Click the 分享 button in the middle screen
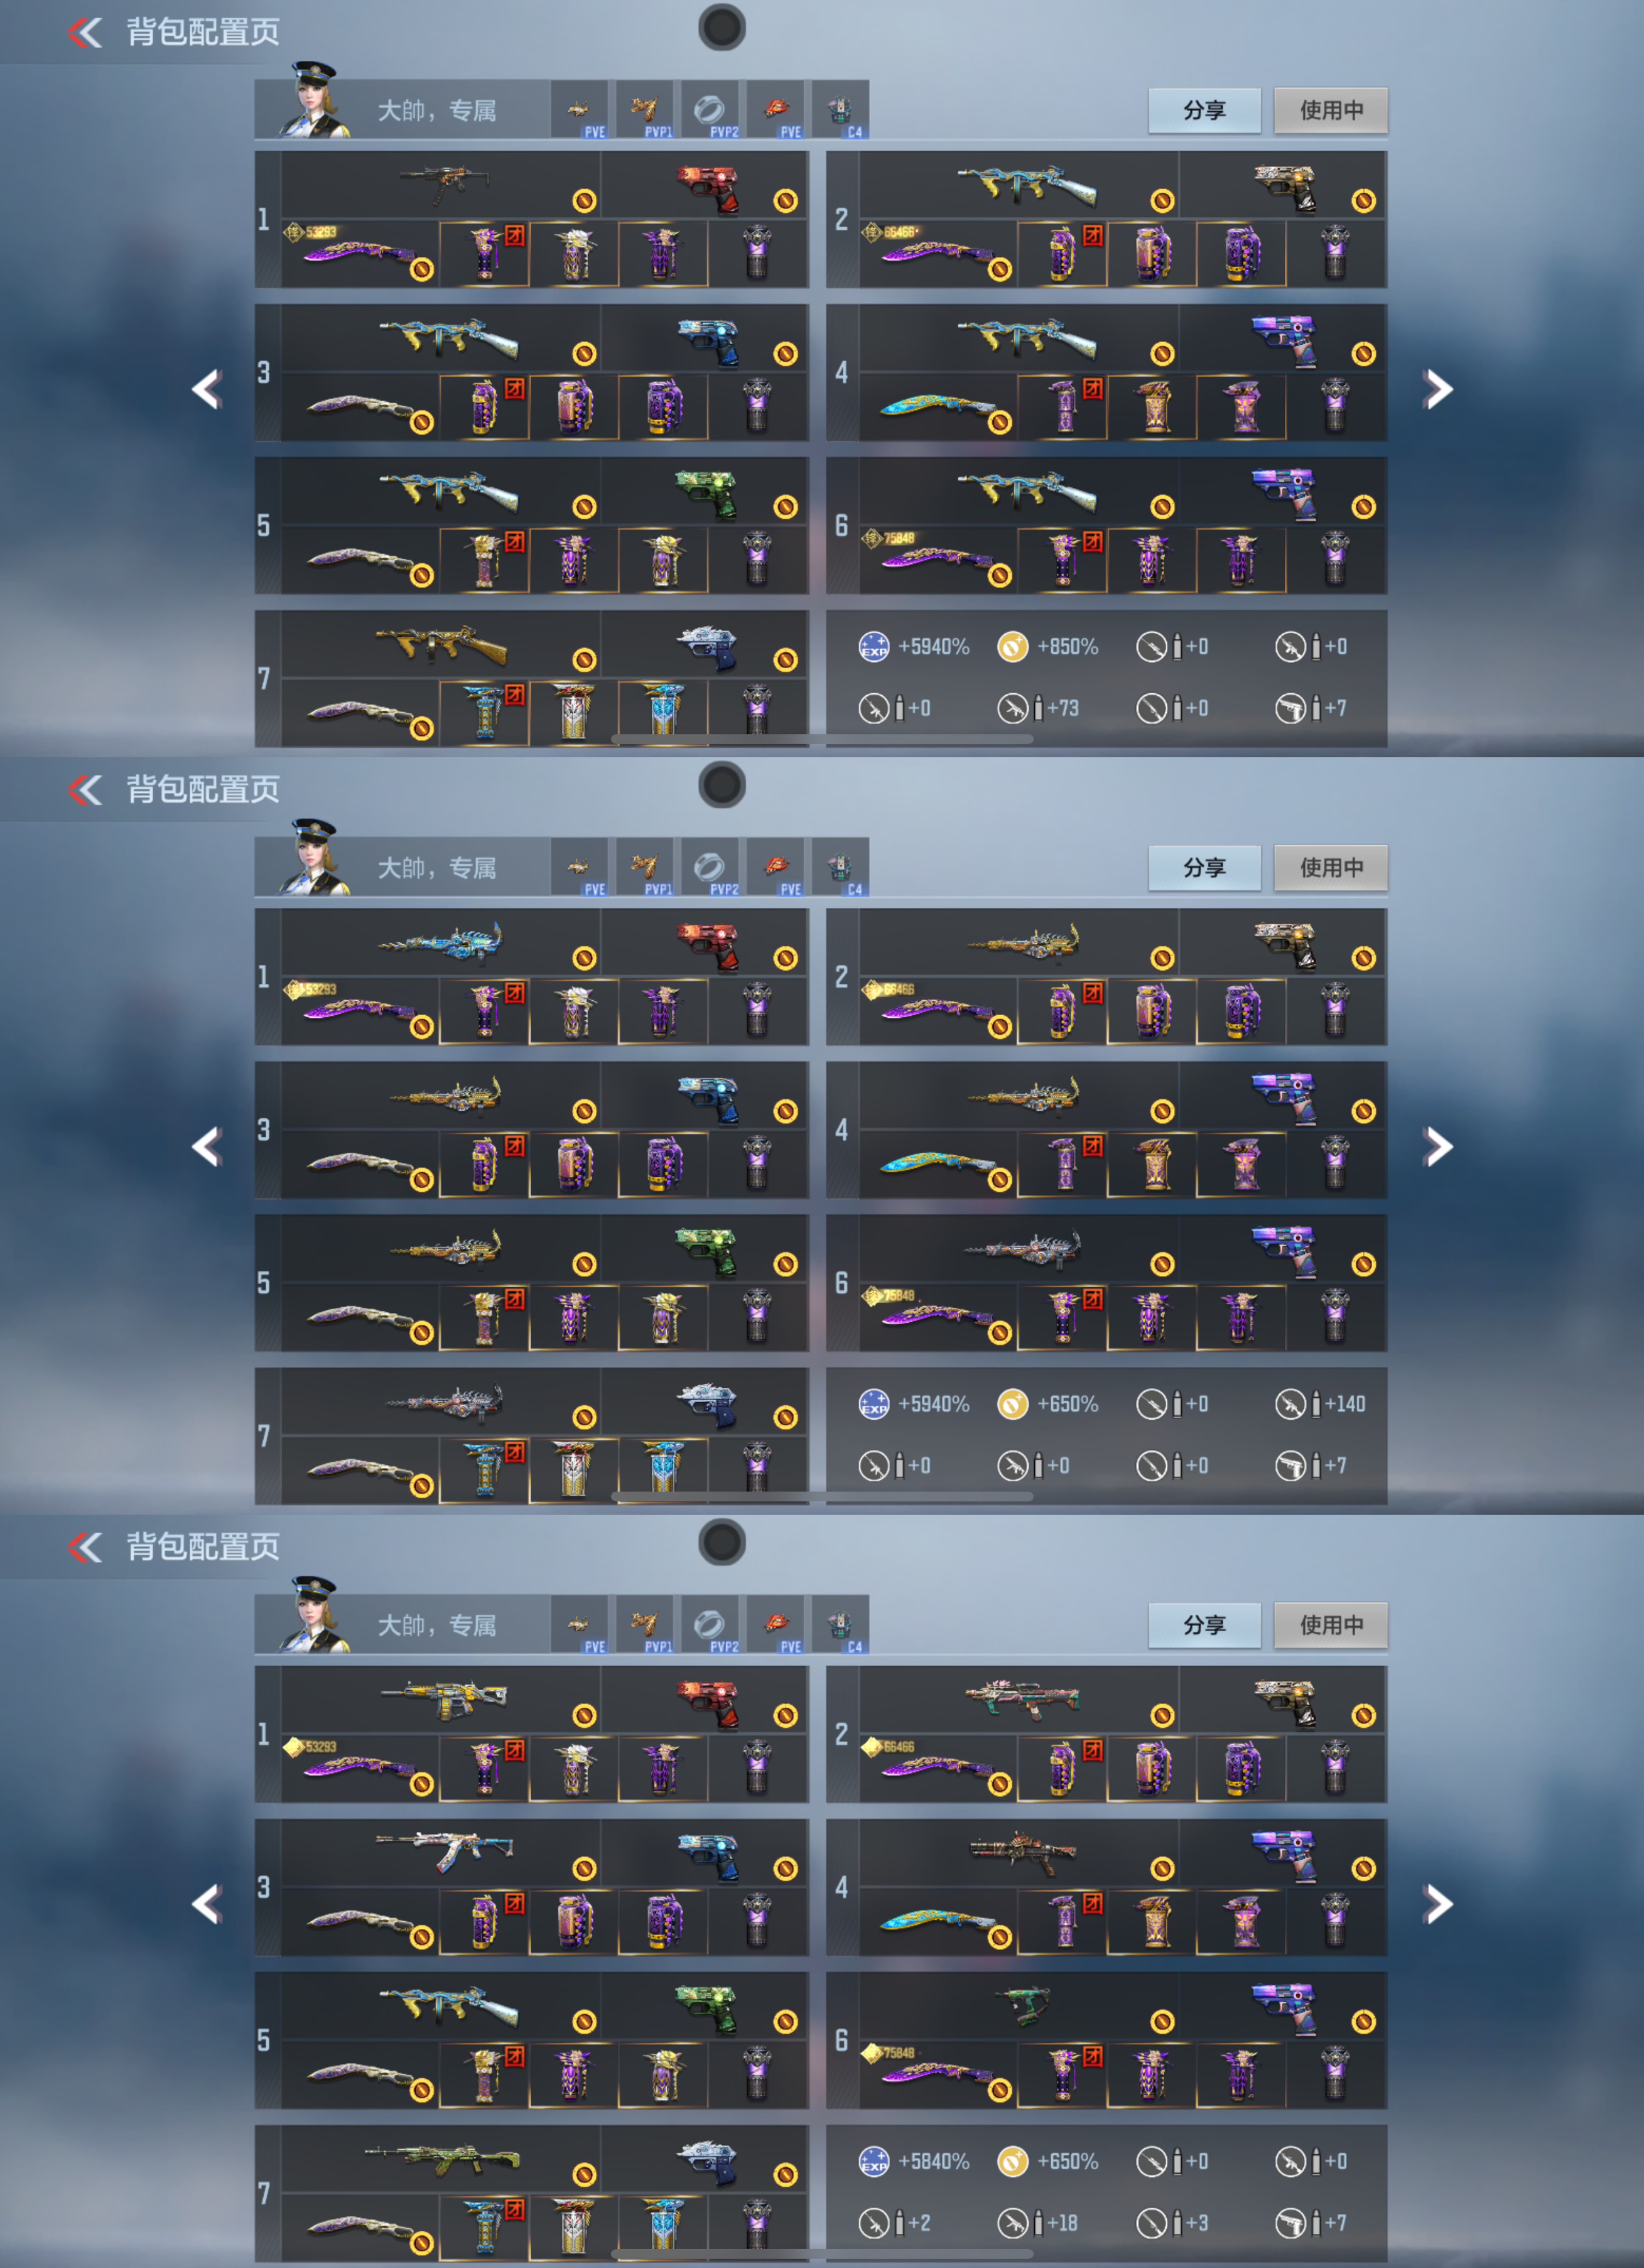This screenshot has width=1644, height=2268. pos(1204,867)
